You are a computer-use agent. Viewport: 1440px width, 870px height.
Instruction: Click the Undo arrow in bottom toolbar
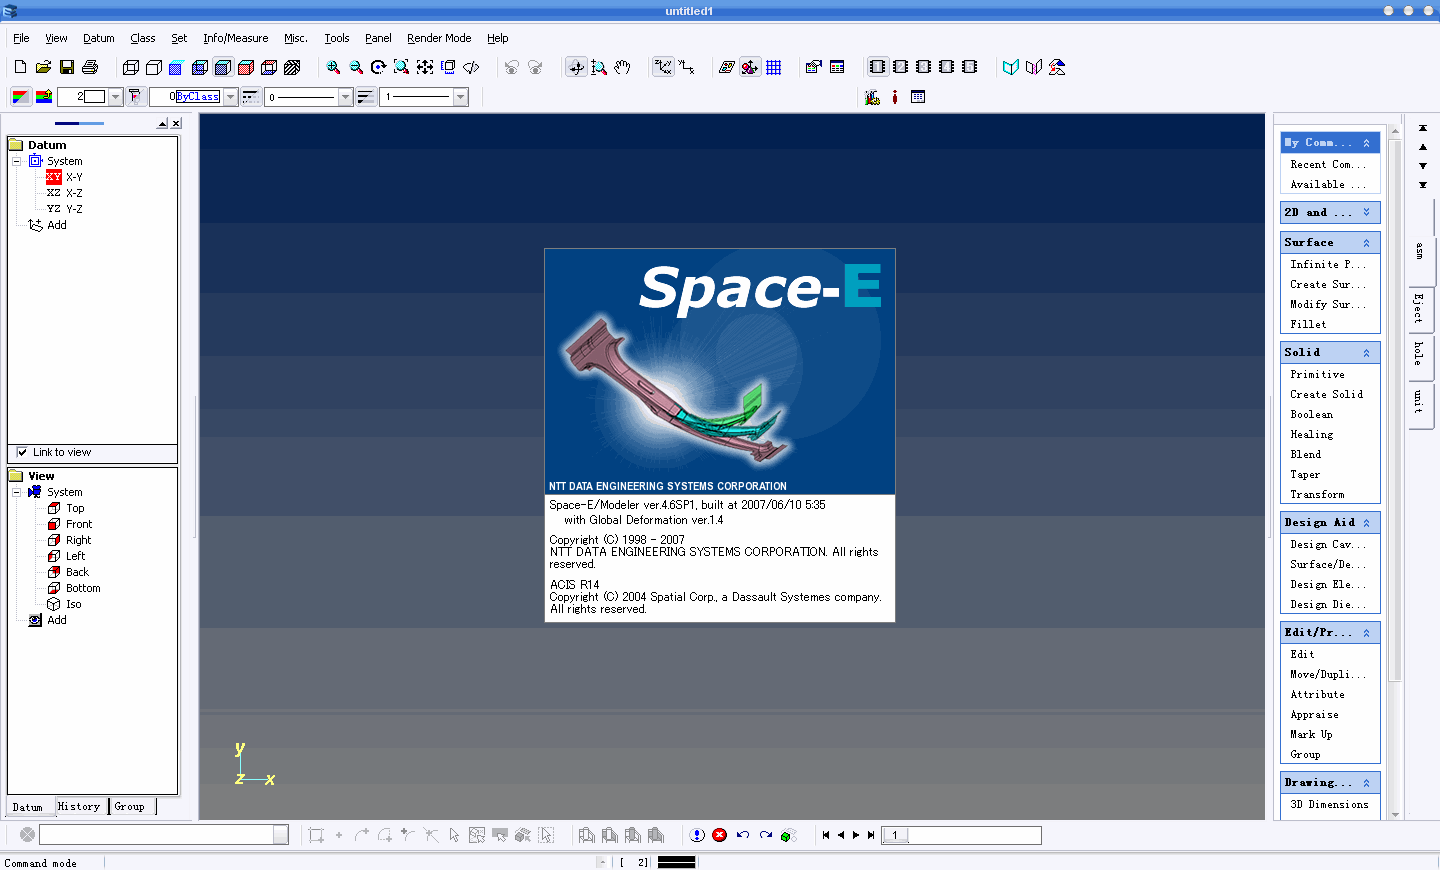[743, 835]
